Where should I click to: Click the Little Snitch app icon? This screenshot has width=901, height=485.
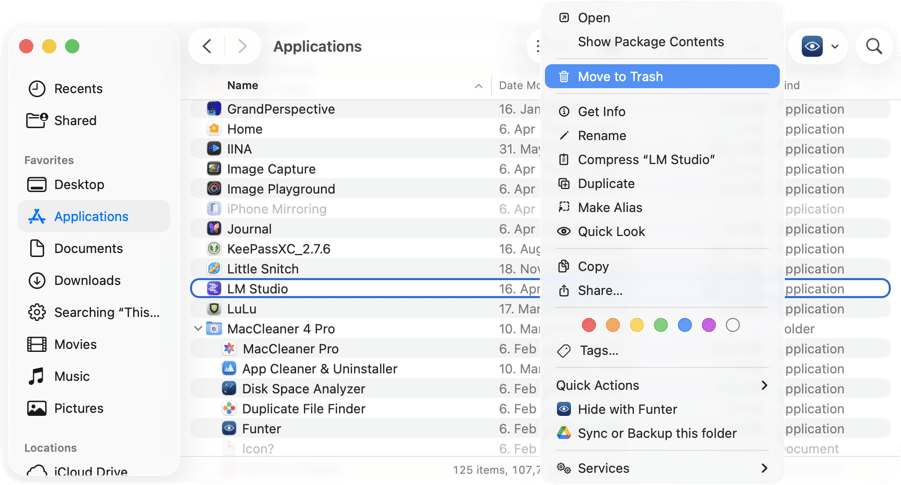tap(214, 268)
